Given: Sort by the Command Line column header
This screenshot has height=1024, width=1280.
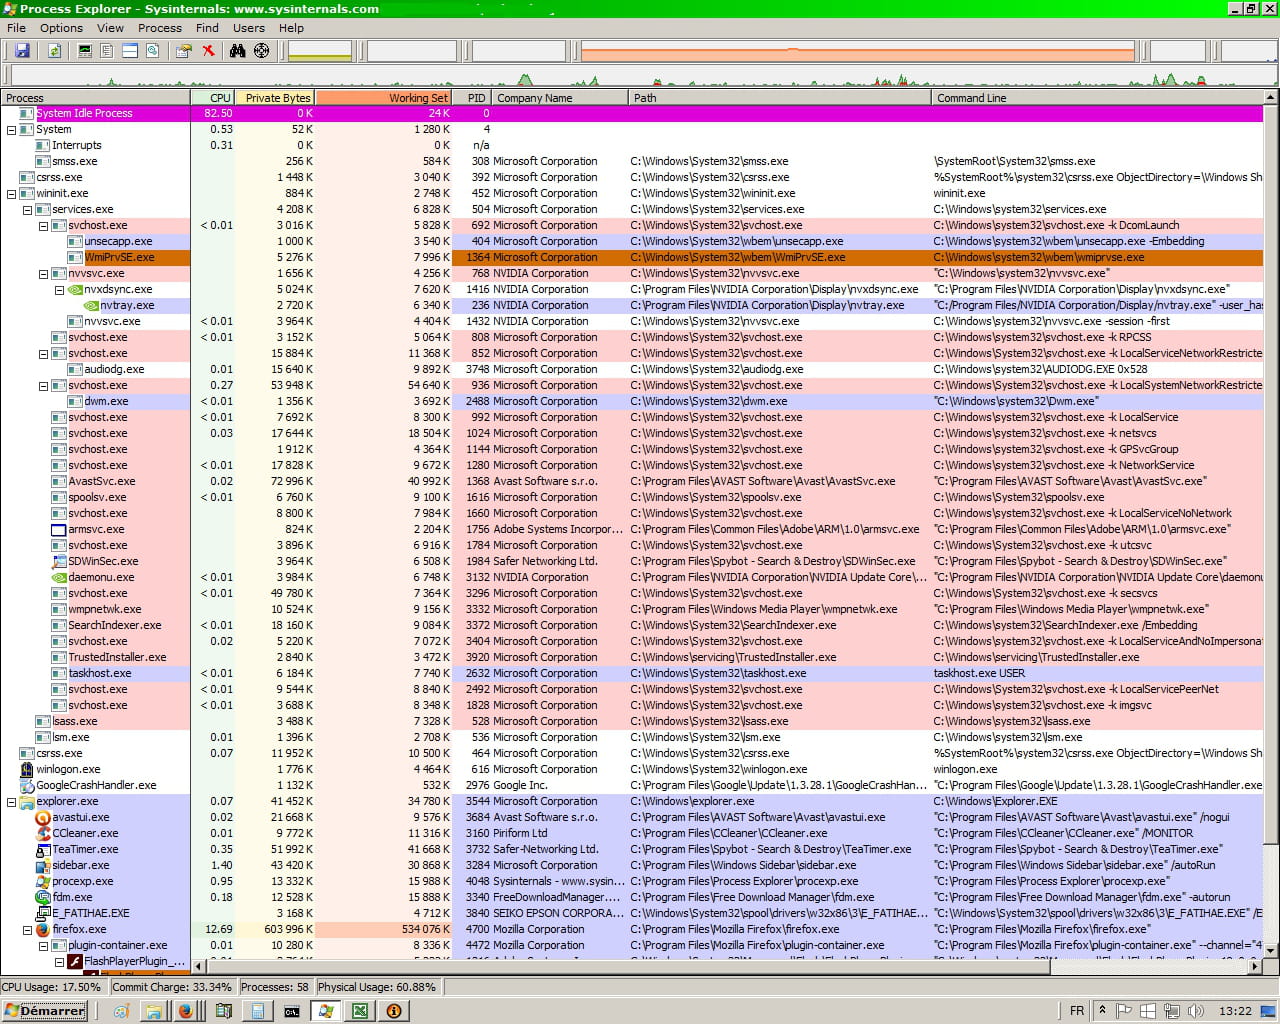Looking at the screenshot, I should click(x=1097, y=97).
